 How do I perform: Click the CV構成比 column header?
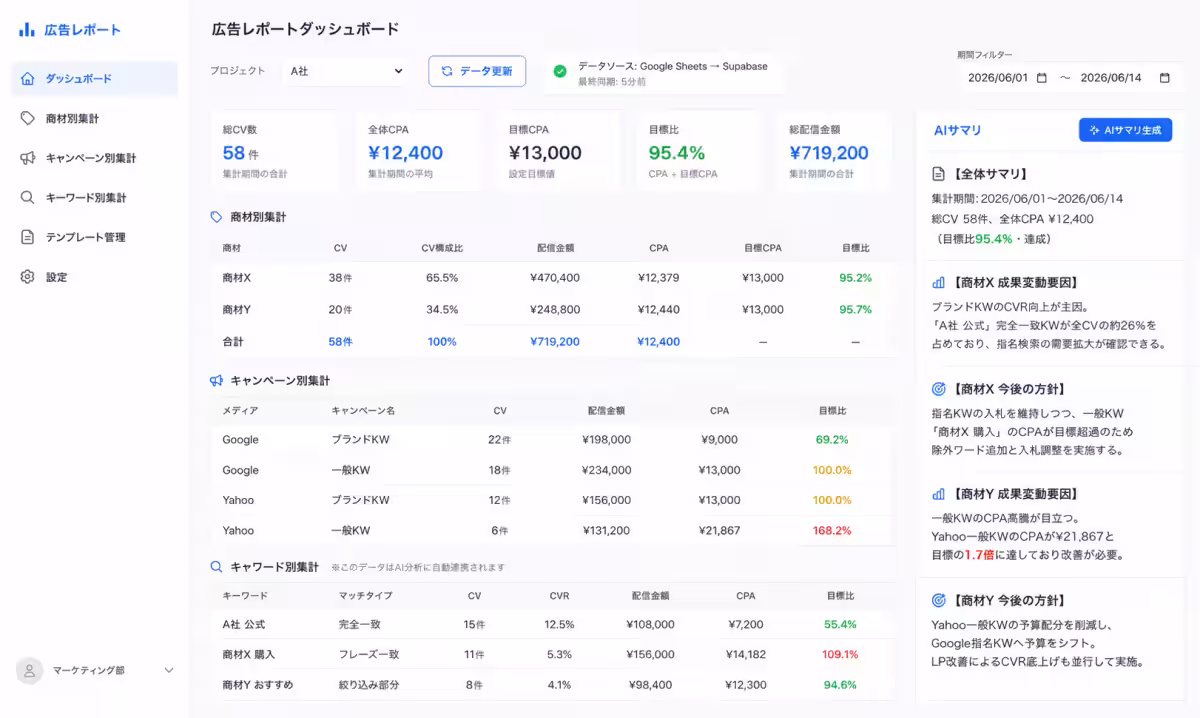[442, 248]
